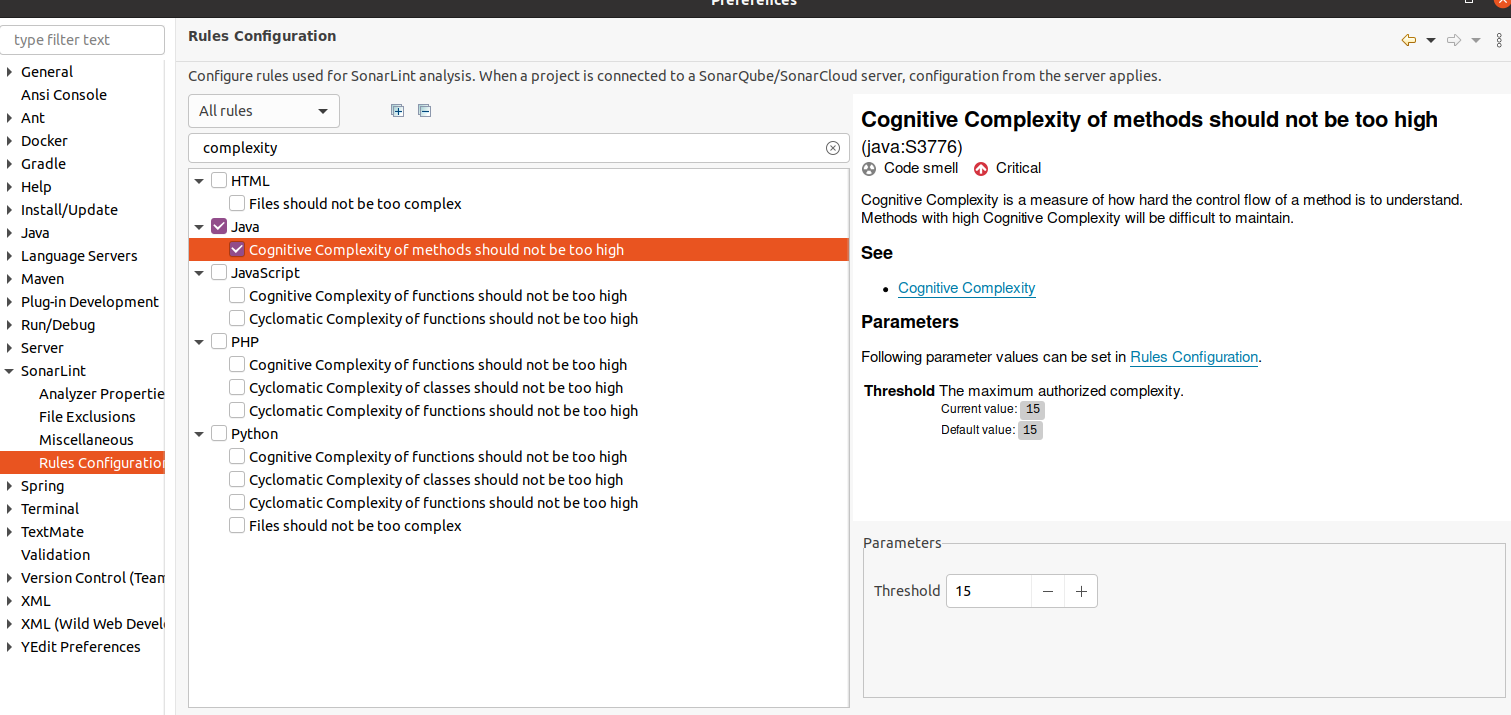1511x715 pixels.
Task: Enable HTML 'Files should not be too complex'
Action: pyautogui.click(x=237, y=204)
